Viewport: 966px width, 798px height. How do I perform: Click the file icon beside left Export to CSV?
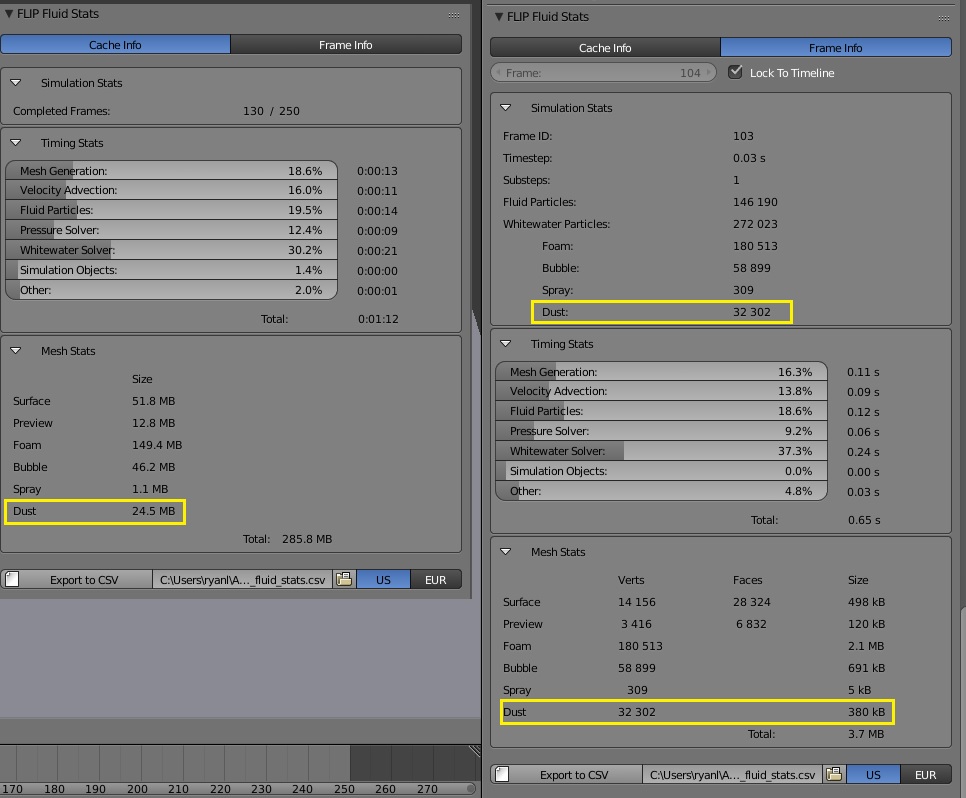(10, 579)
